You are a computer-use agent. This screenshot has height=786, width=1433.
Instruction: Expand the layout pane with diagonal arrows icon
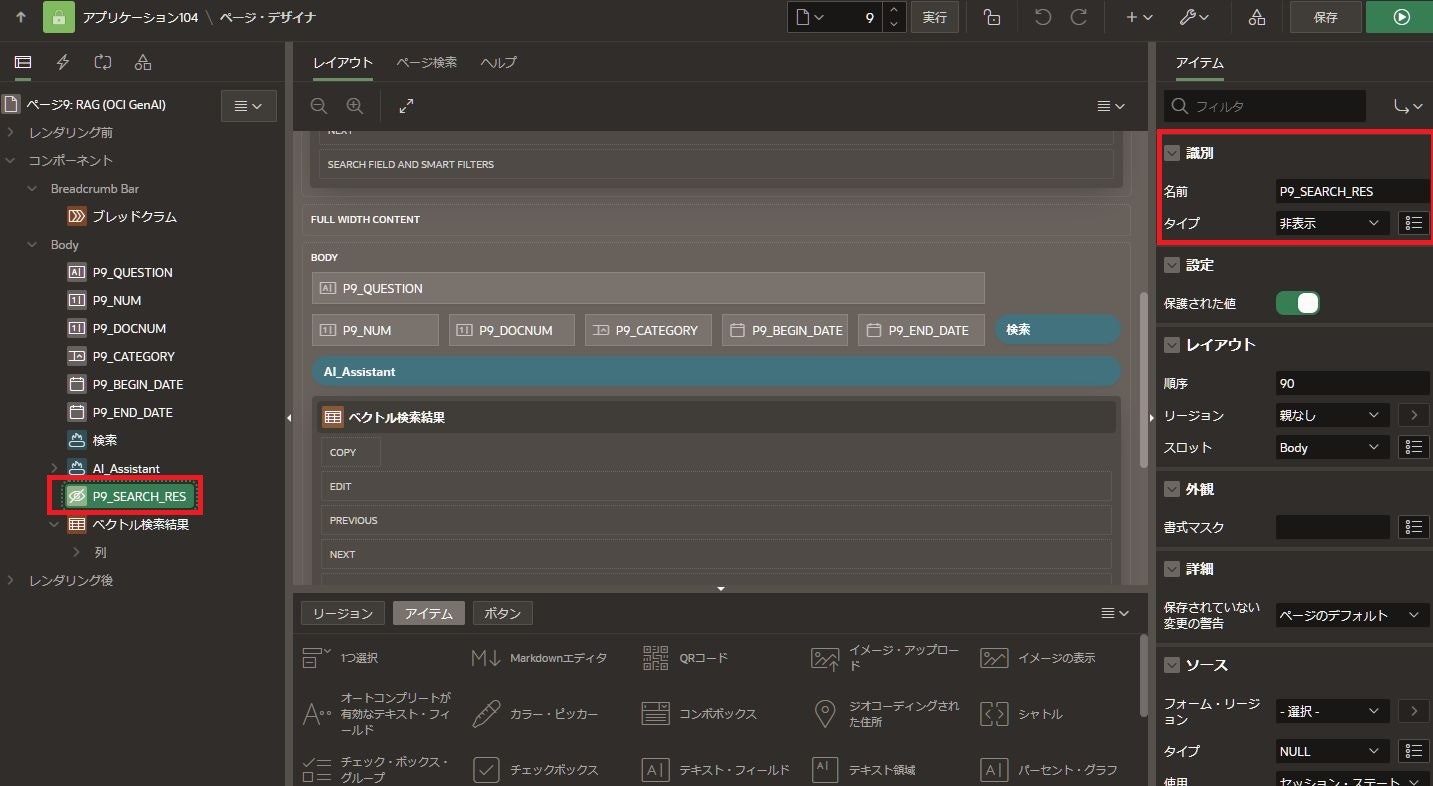coord(406,106)
